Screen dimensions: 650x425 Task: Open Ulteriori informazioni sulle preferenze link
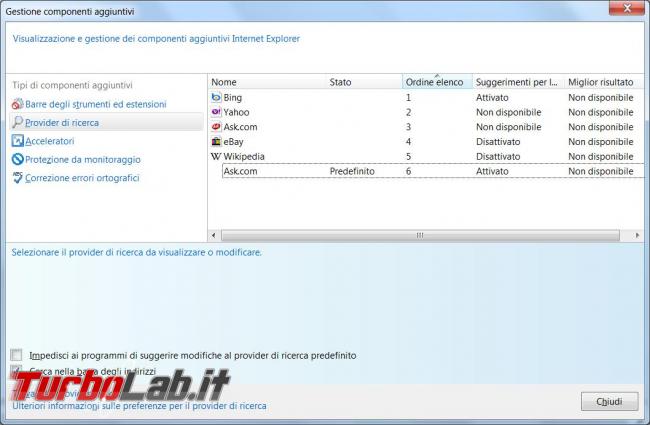[x=139, y=406]
